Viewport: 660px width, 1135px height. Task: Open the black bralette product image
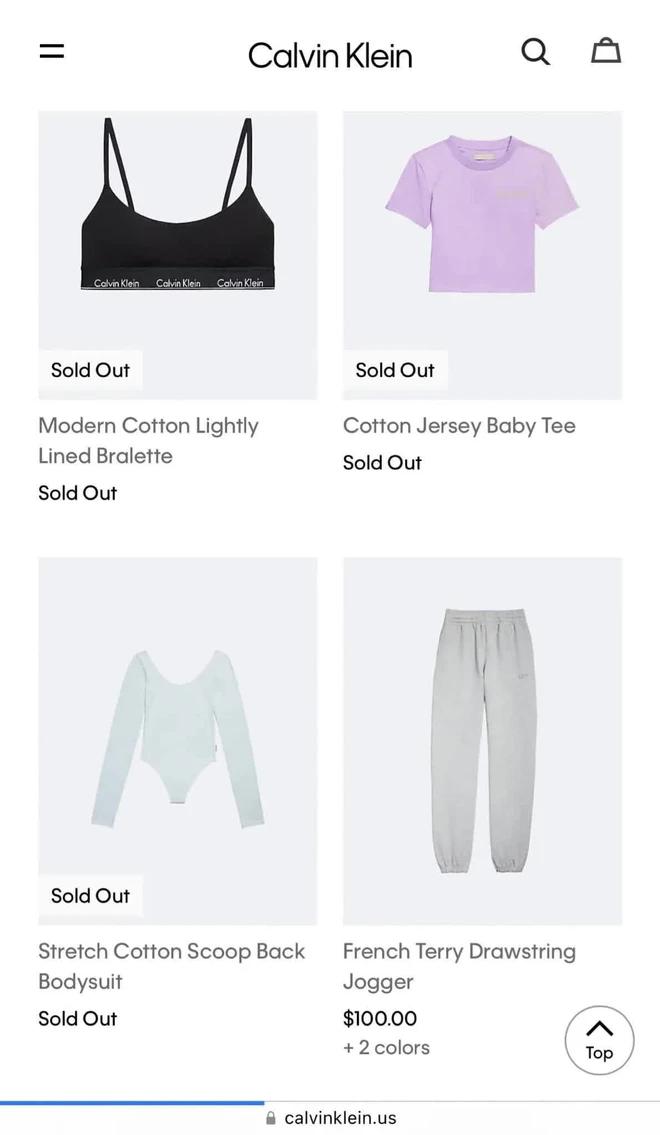(x=178, y=220)
